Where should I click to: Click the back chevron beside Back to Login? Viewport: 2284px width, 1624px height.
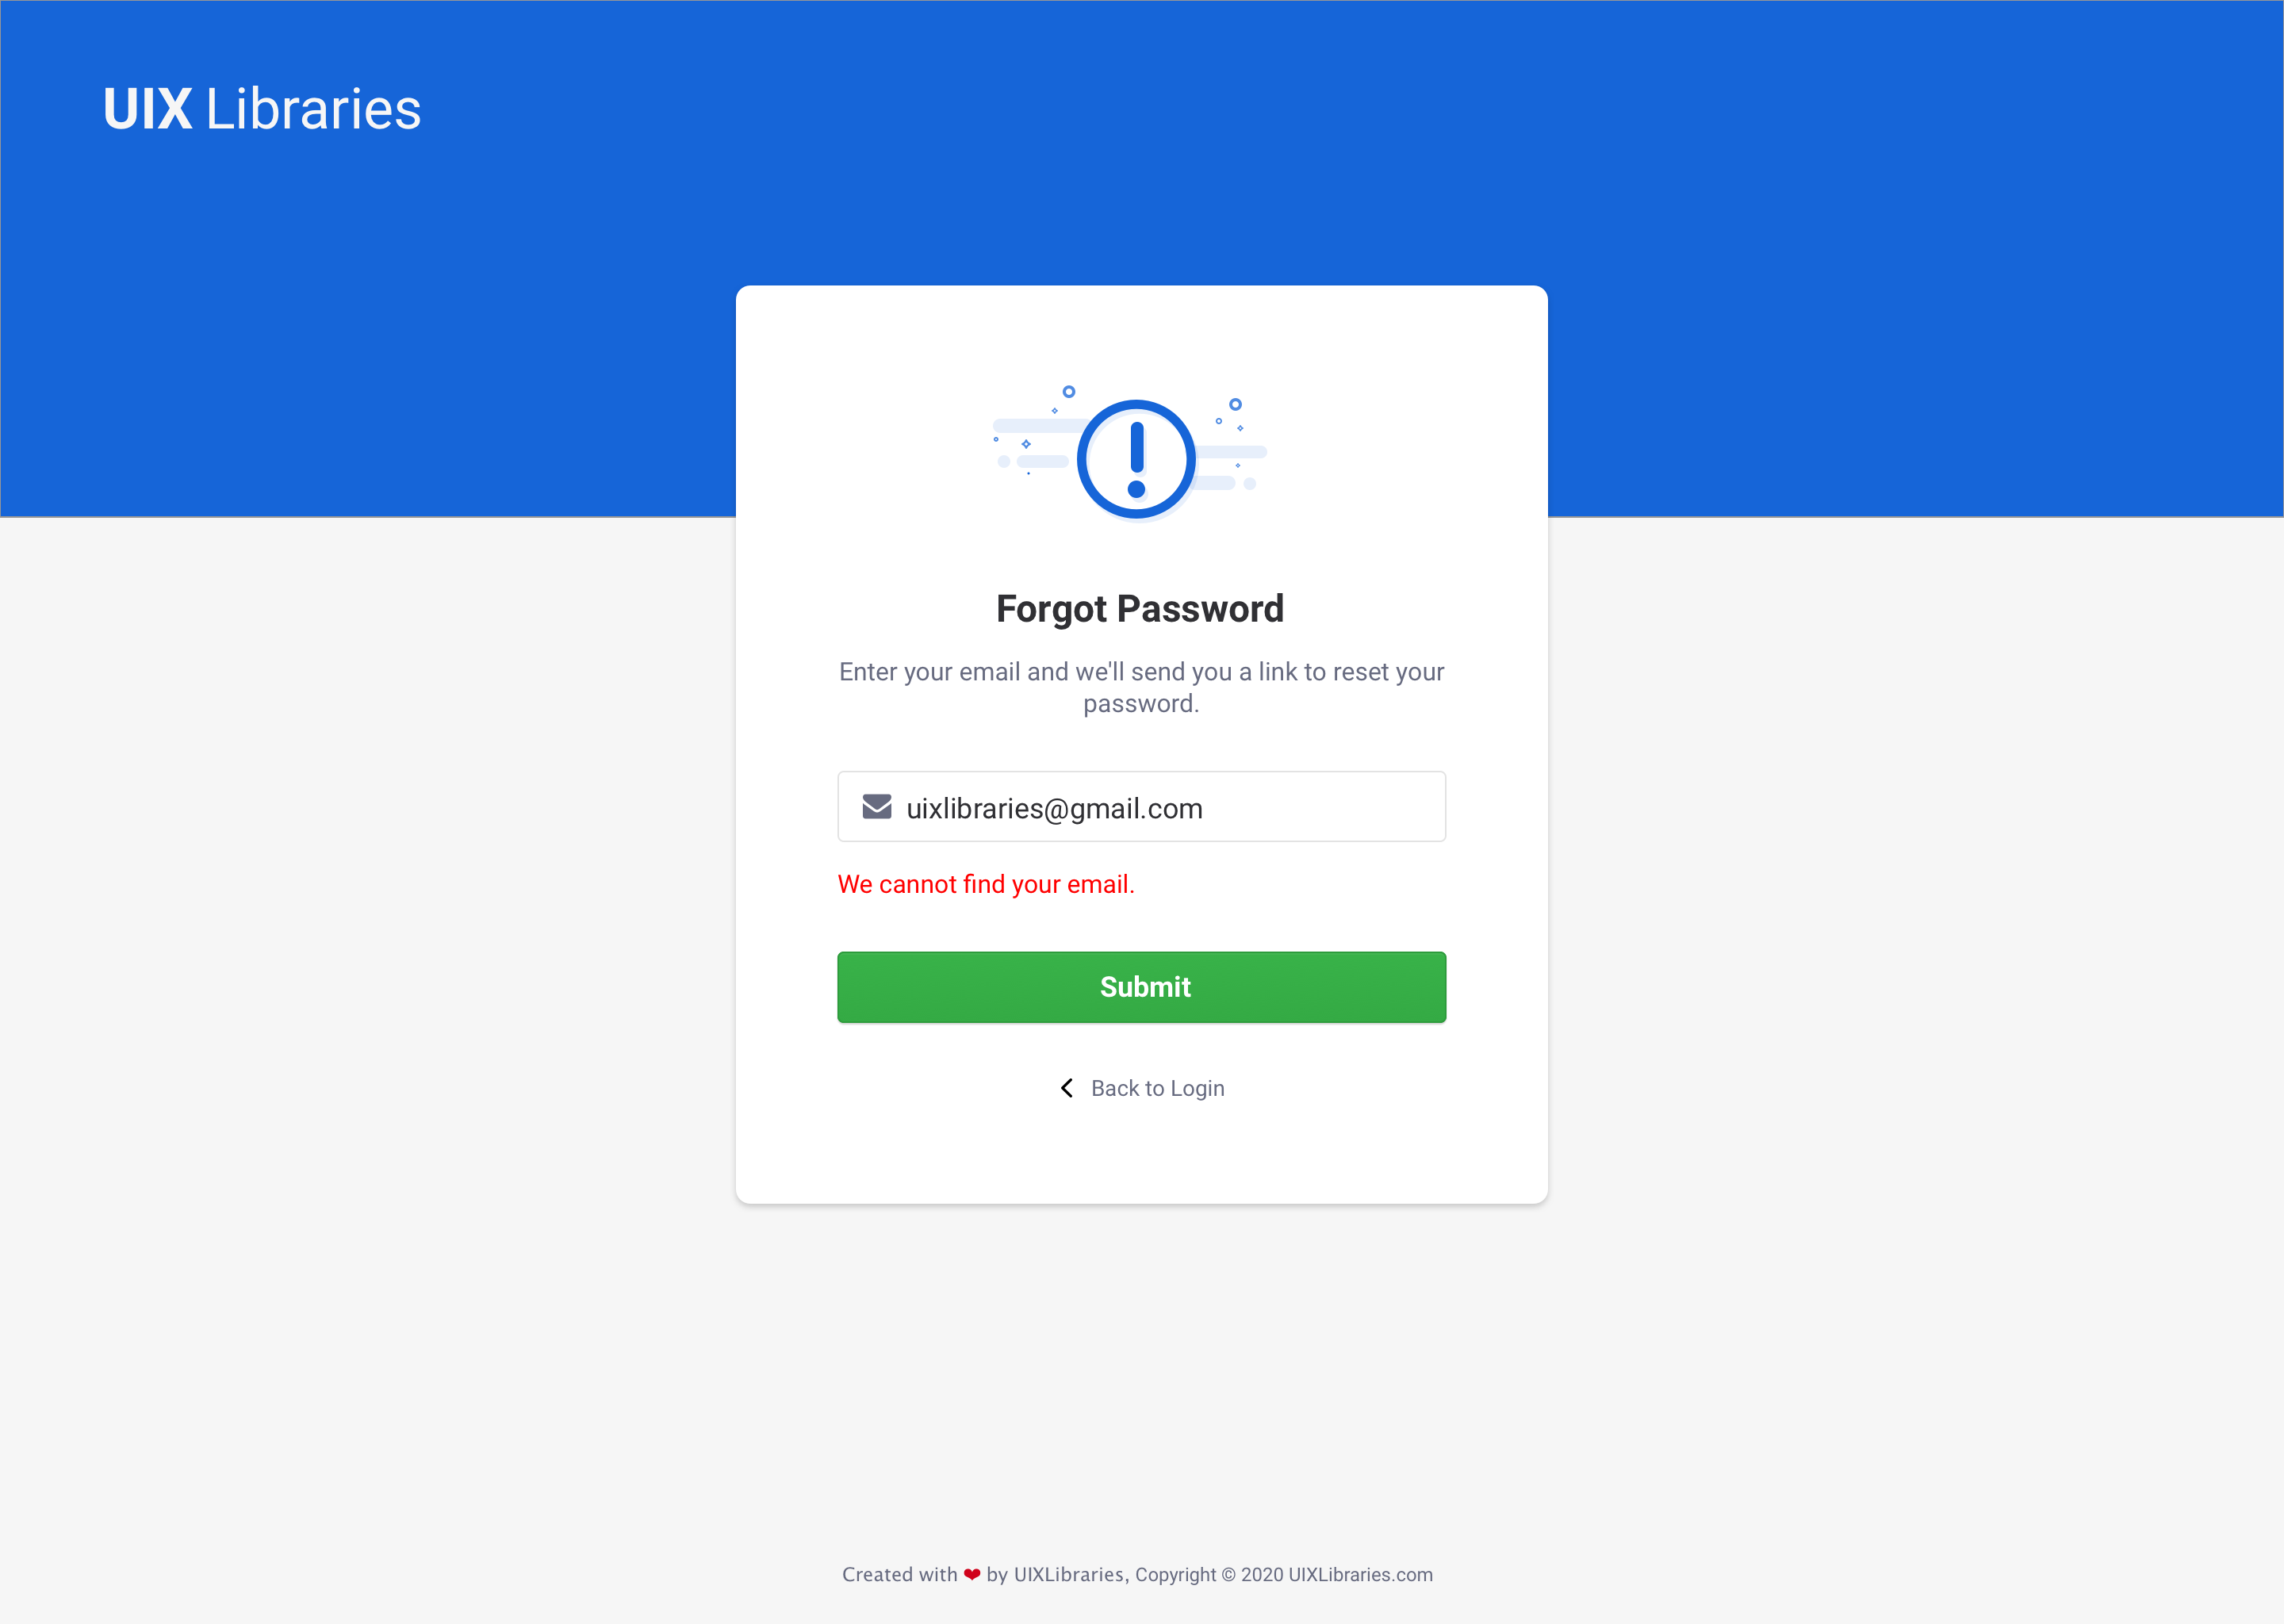point(1067,1088)
